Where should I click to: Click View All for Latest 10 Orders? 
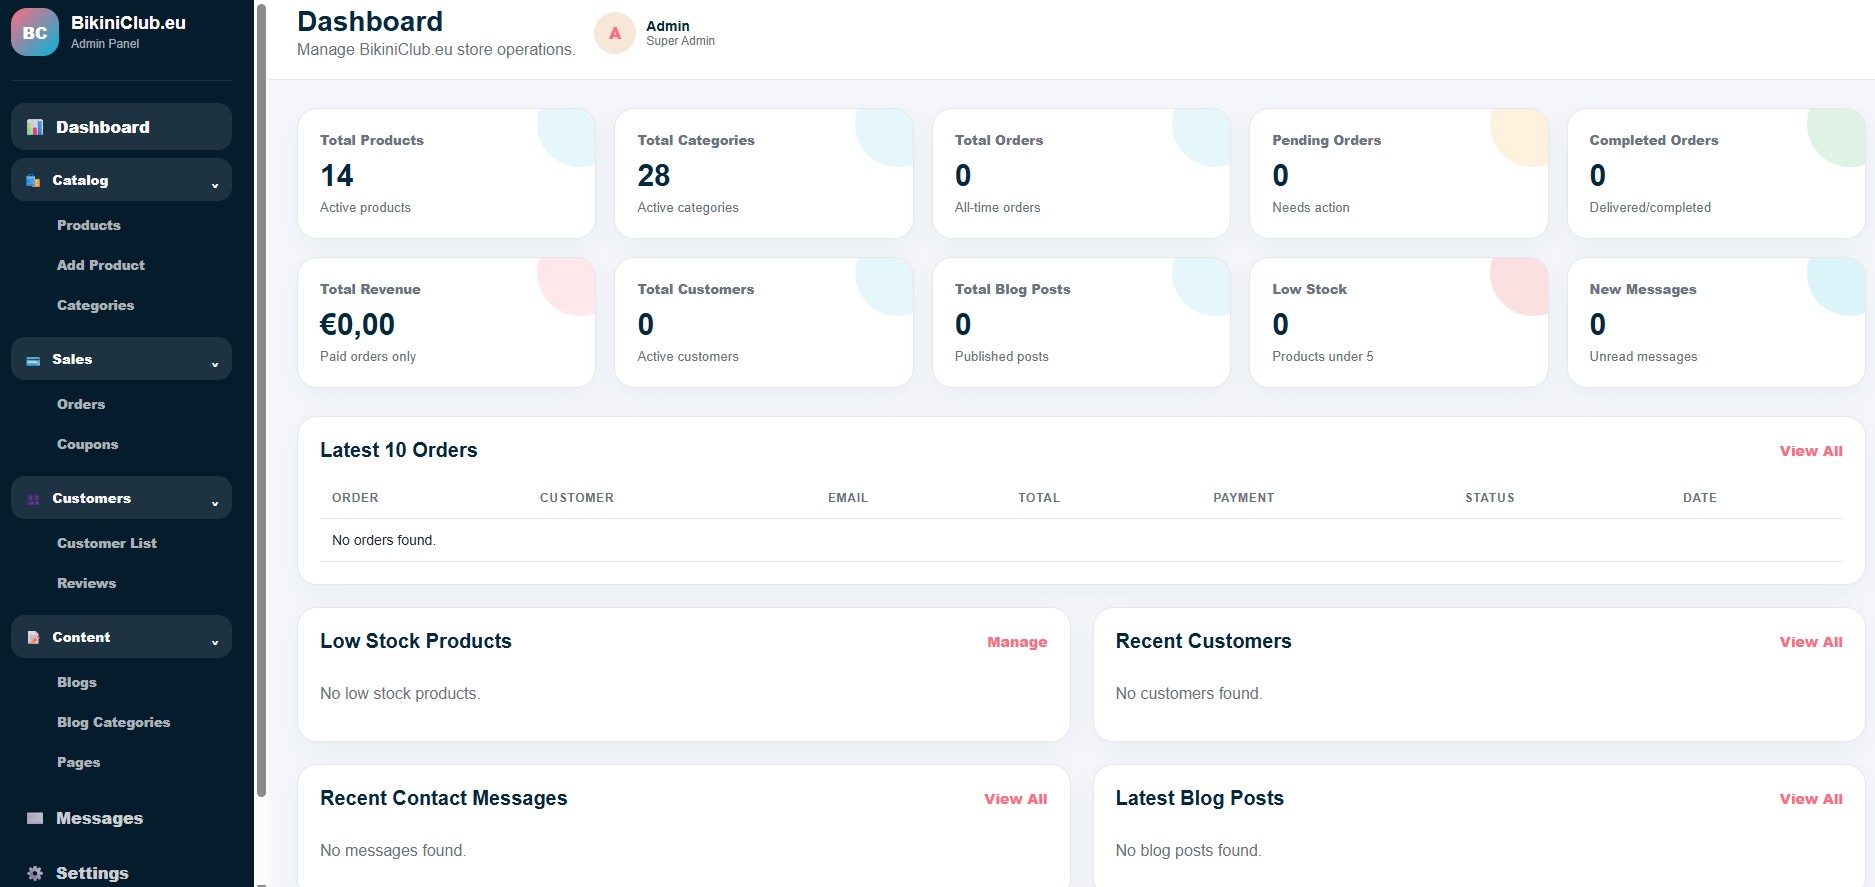point(1811,451)
